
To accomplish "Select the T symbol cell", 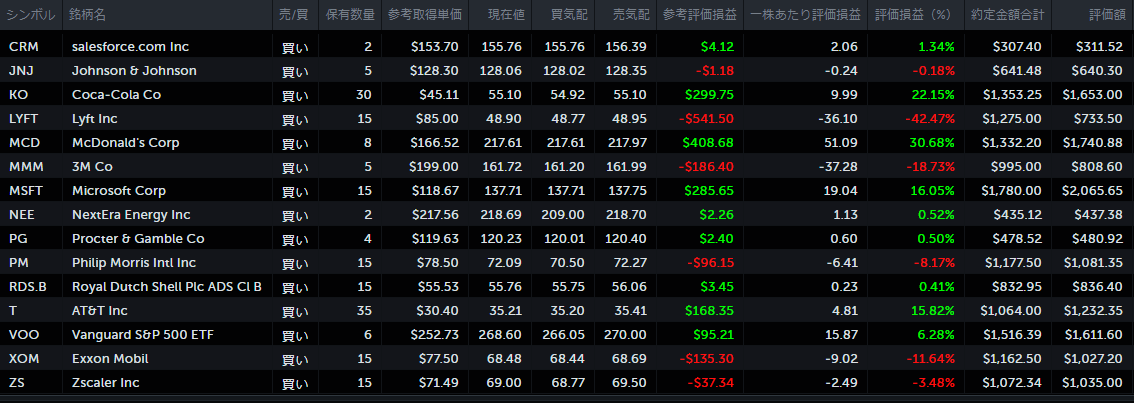I will 12,310.
